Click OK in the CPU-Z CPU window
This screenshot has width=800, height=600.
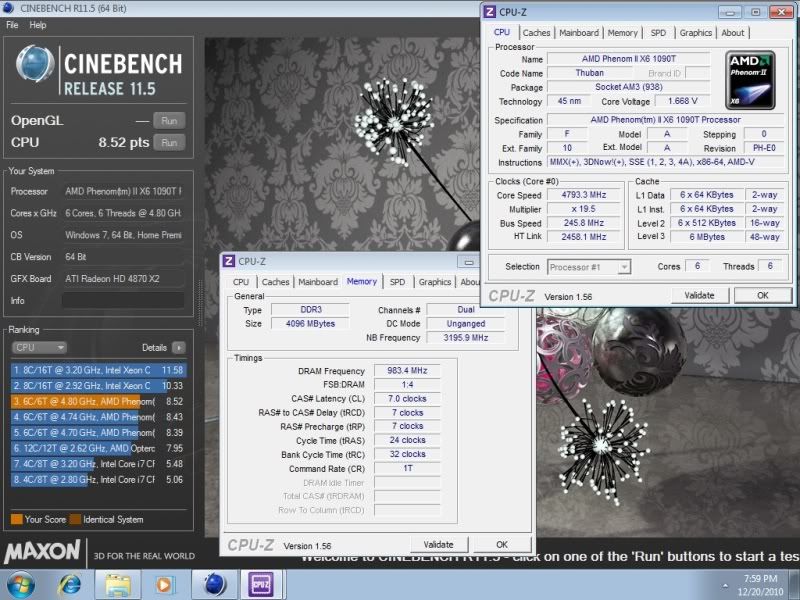click(763, 295)
